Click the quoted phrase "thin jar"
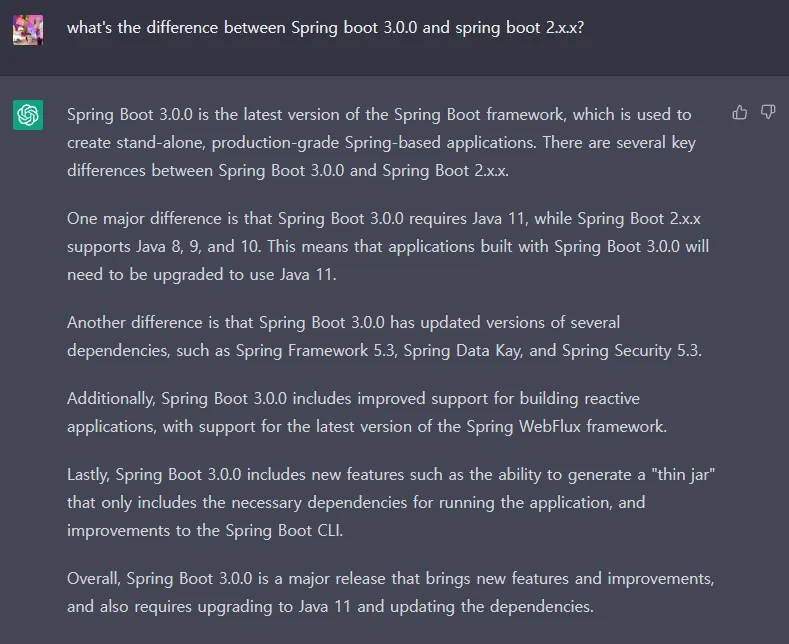 686,474
